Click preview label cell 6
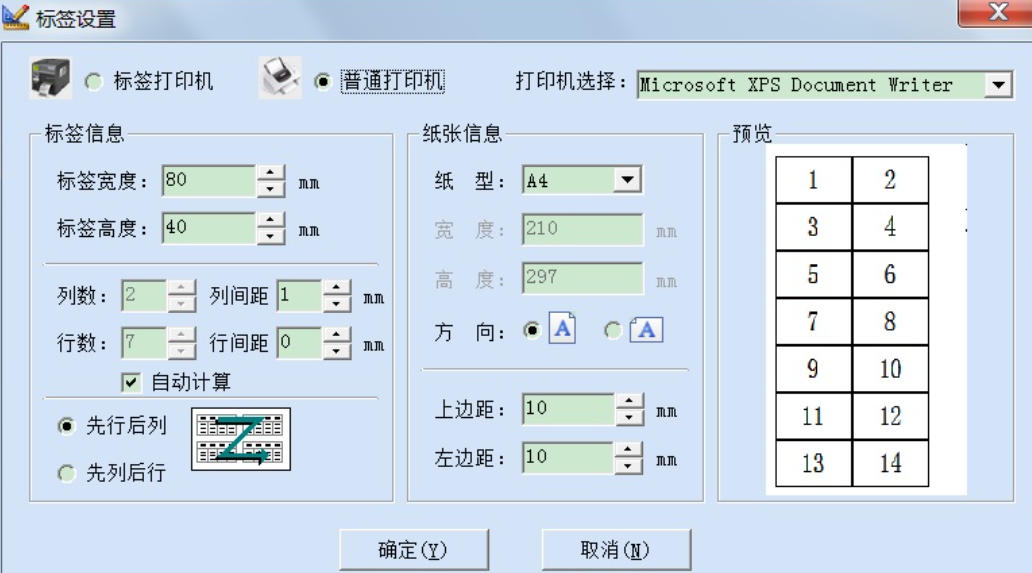The height and width of the screenshot is (573, 1032). (890, 274)
